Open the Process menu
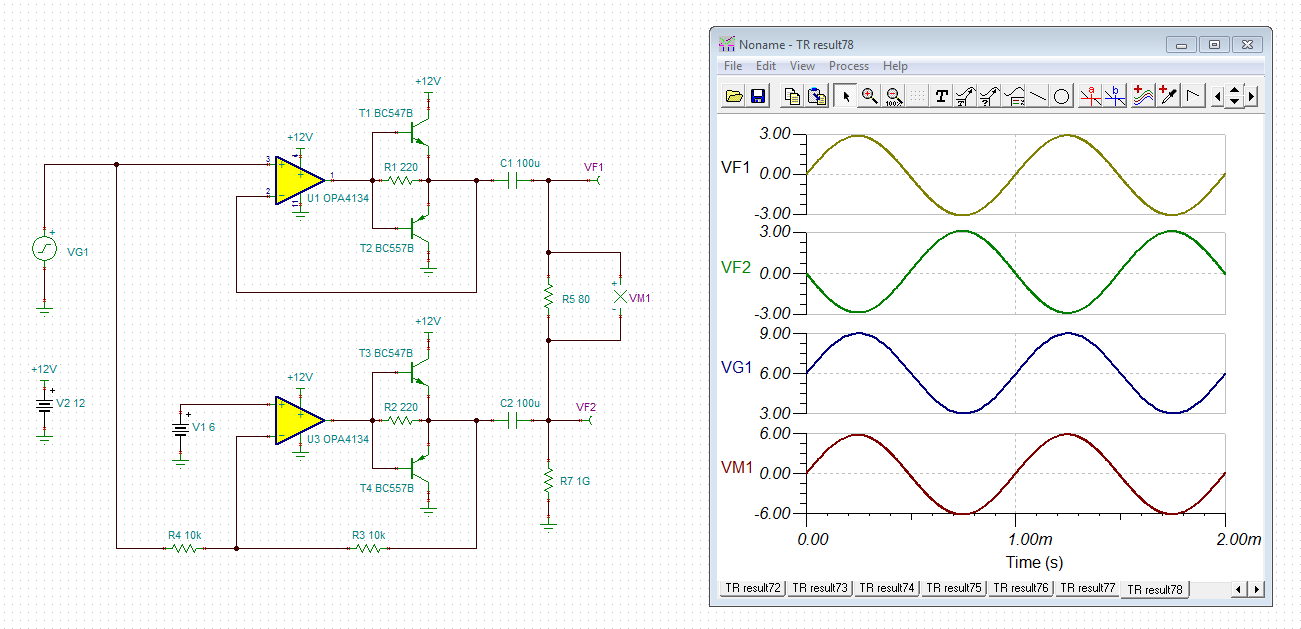Viewport: 1301px width, 629px height. click(x=849, y=66)
